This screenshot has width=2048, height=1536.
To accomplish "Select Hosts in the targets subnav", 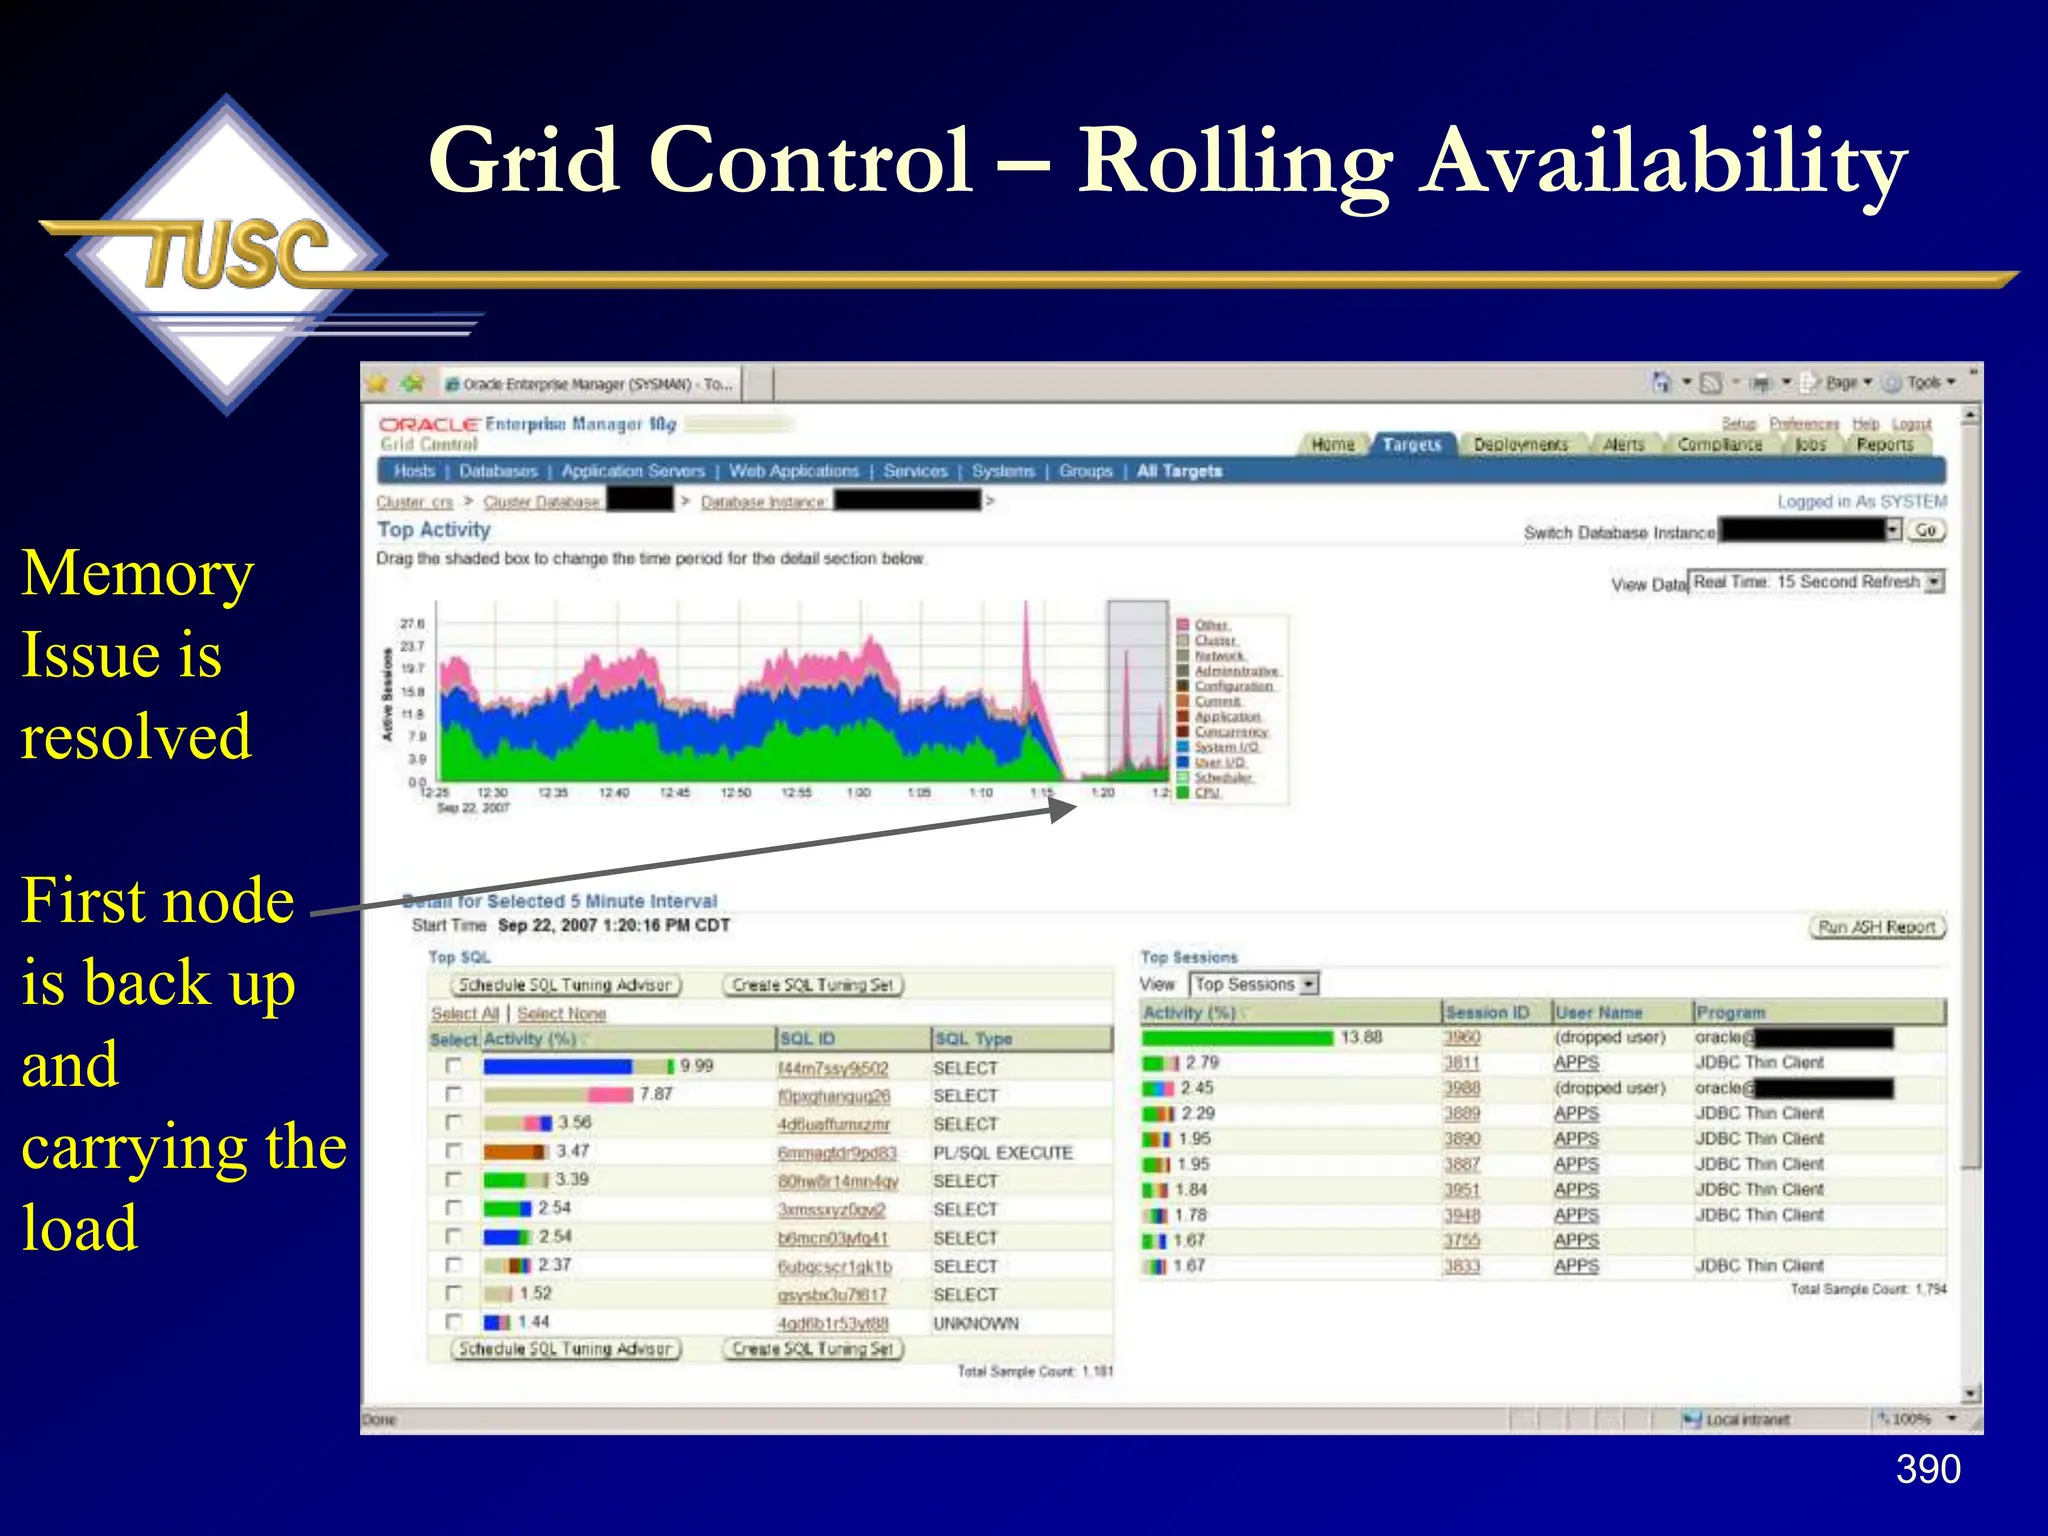I will (x=414, y=471).
